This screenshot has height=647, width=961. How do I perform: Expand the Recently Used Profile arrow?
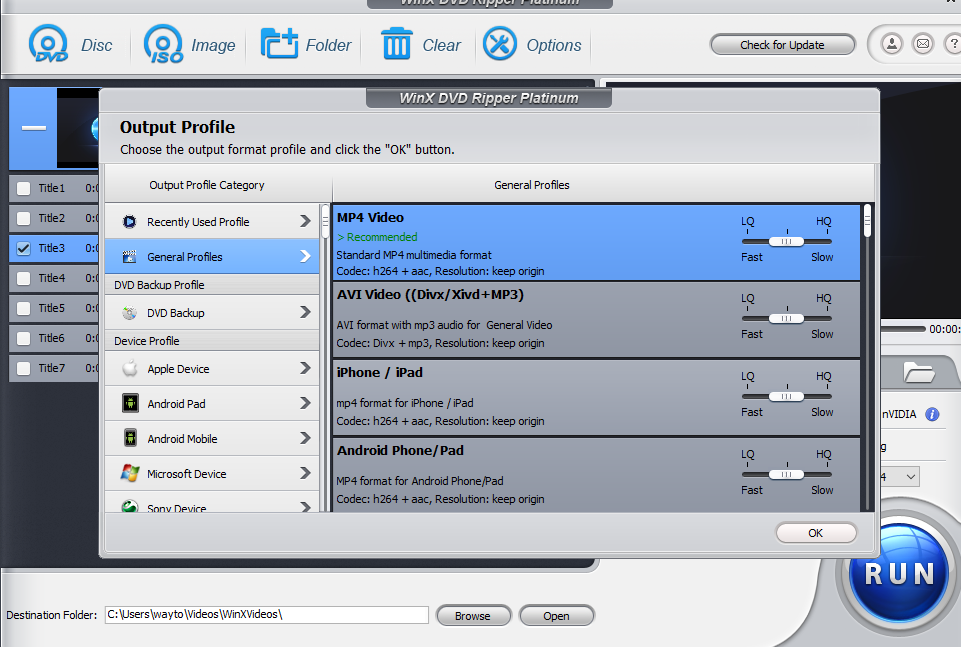tap(305, 221)
